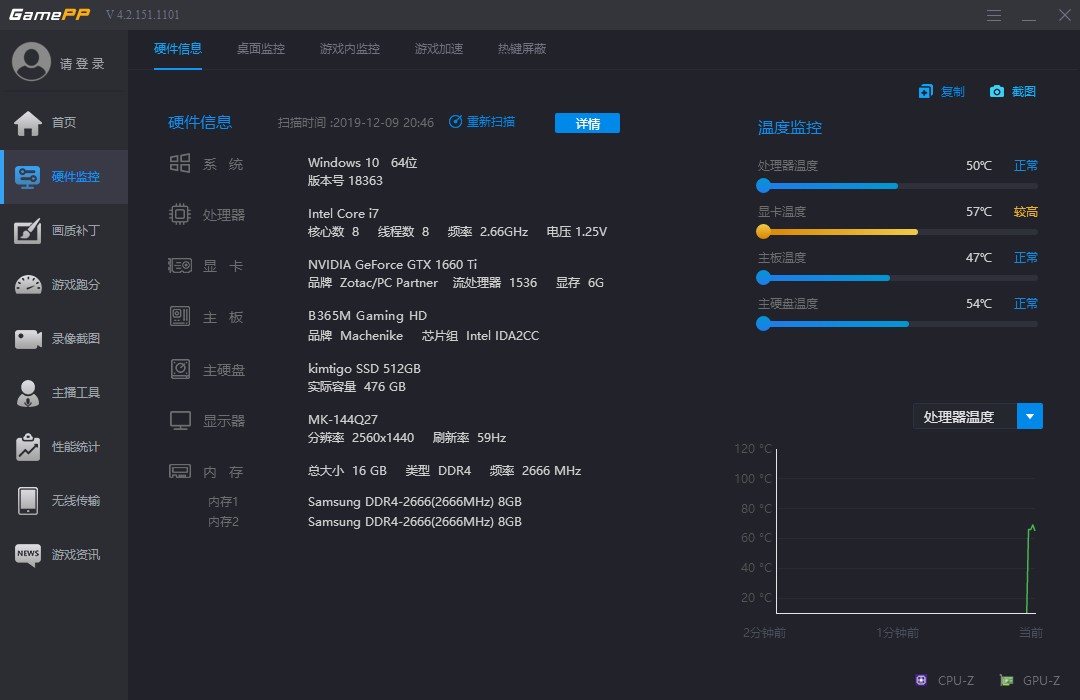This screenshot has width=1080, height=700.
Task: Click the temperature history chart
Action: click(x=906, y=531)
